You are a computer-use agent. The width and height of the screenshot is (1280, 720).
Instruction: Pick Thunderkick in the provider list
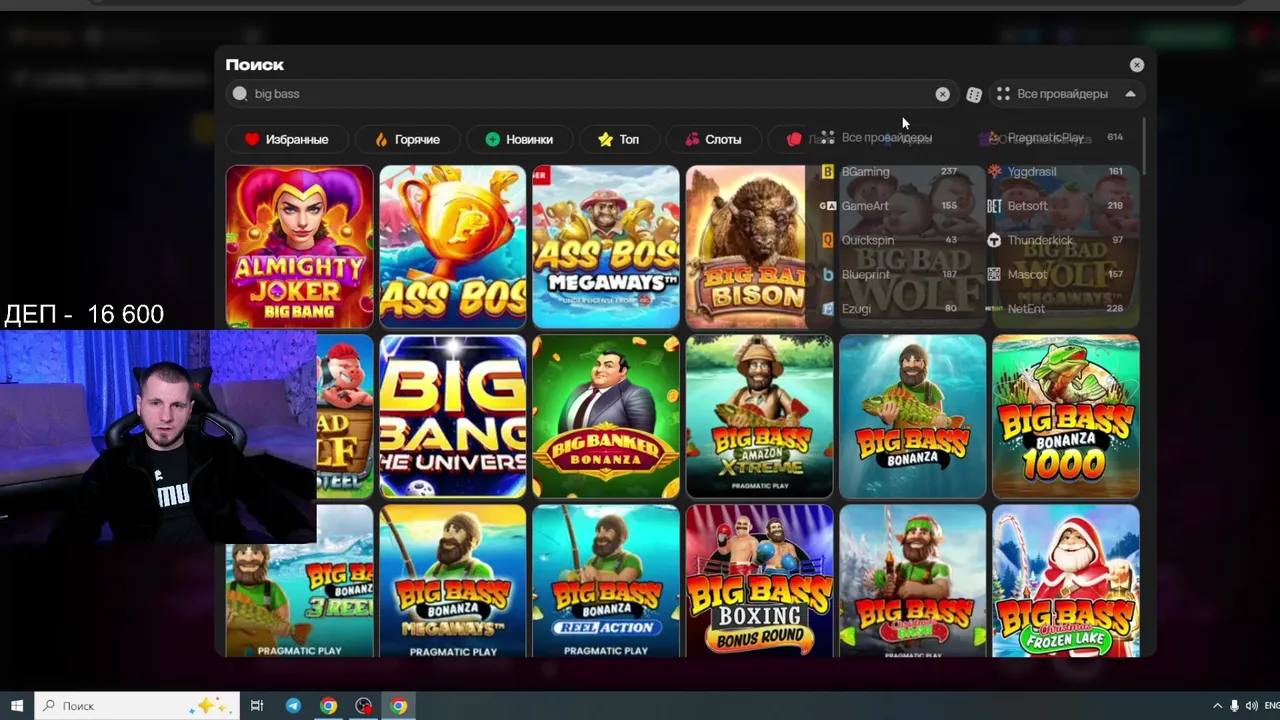(1057, 240)
